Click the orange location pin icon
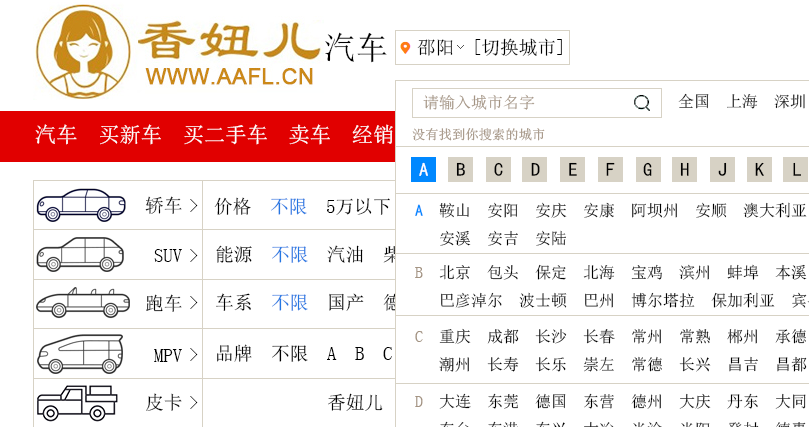Image resolution: width=809 pixels, height=427 pixels. coord(406,48)
